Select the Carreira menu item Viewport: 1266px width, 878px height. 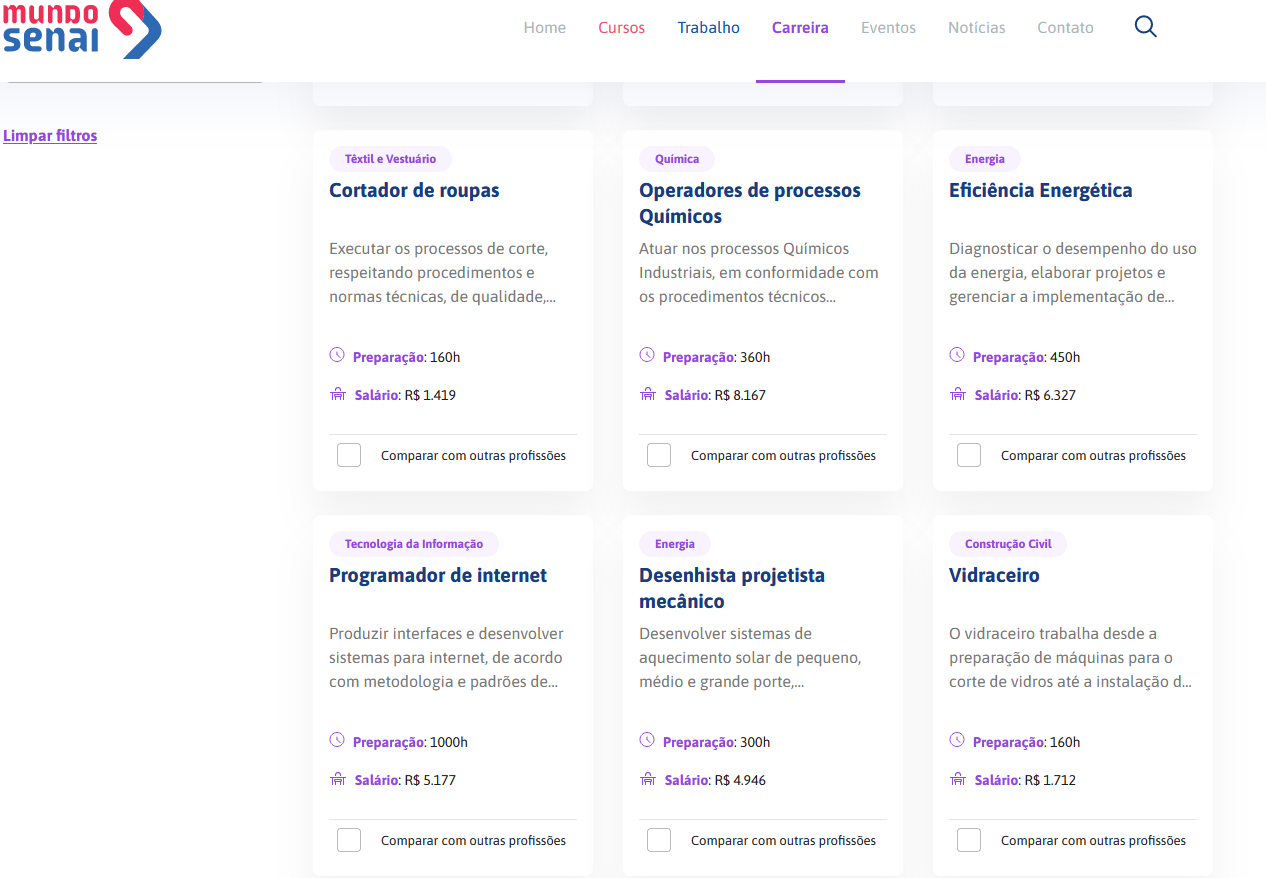[x=800, y=28]
